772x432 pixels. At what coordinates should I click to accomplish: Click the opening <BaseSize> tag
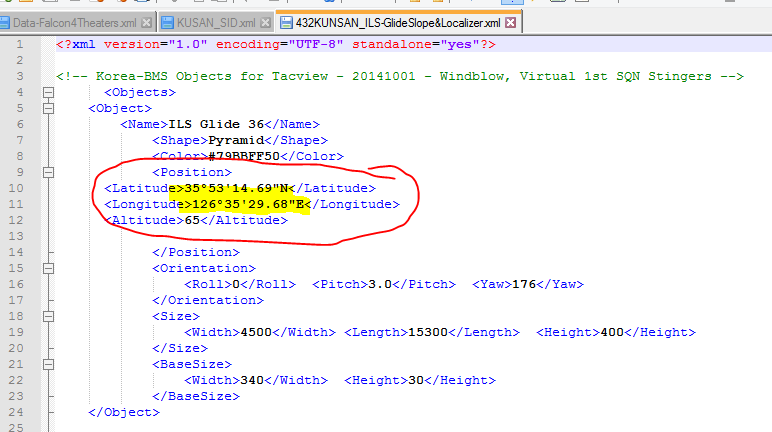[192, 365]
